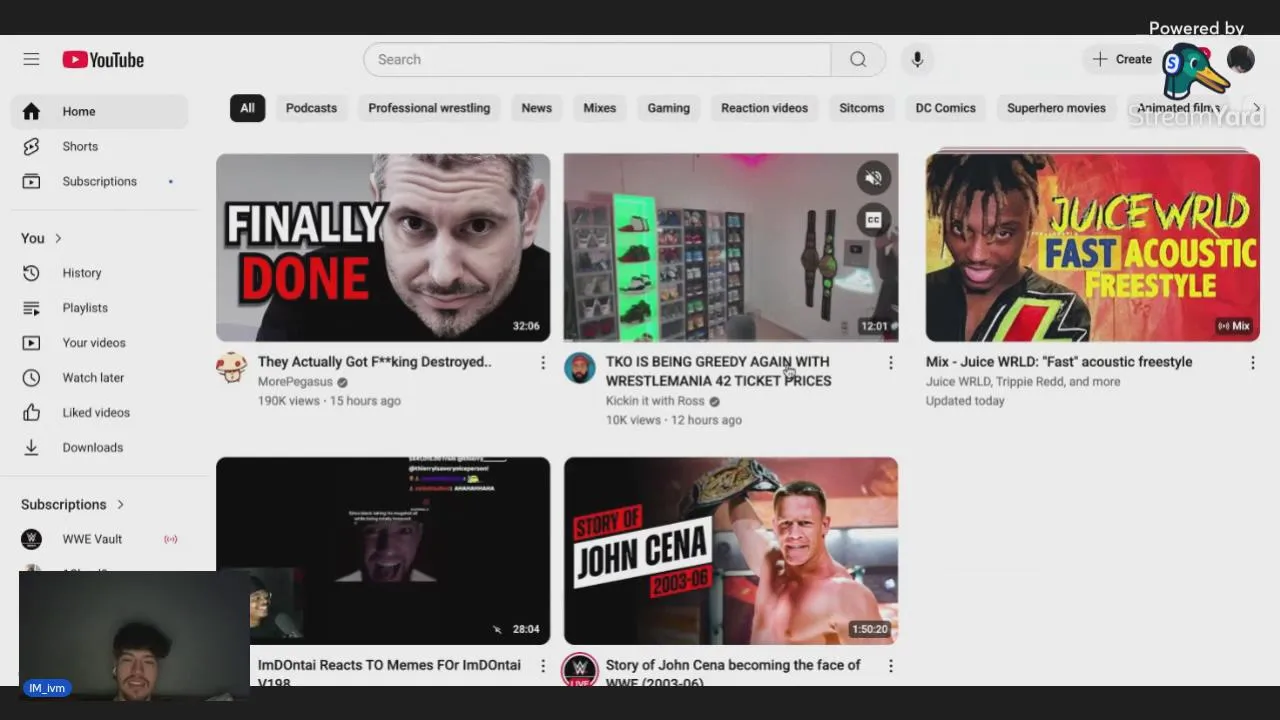Open the account avatar menu
The image size is (1280, 720).
point(1240,60)
